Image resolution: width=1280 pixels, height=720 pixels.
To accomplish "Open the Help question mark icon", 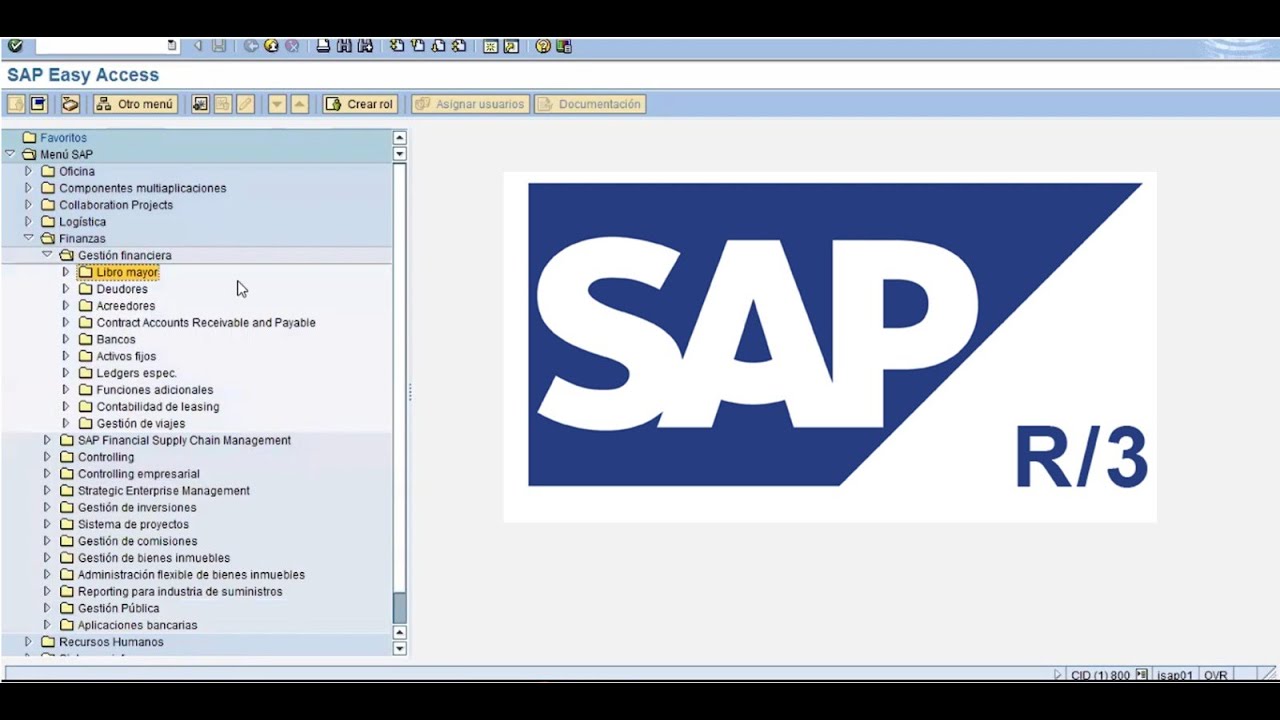I will click(543, 46).
